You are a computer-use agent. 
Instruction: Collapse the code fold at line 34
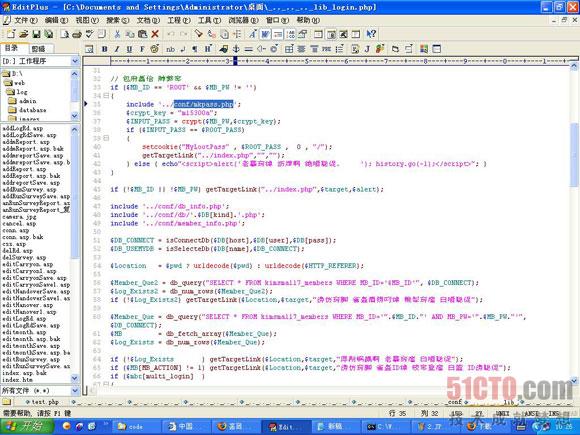coord(107,96)
